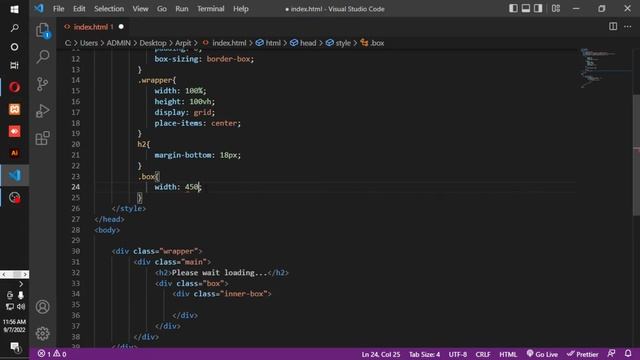The image size is (640, 360).
Task: Open the Edit menu
Action: point(79,9)
